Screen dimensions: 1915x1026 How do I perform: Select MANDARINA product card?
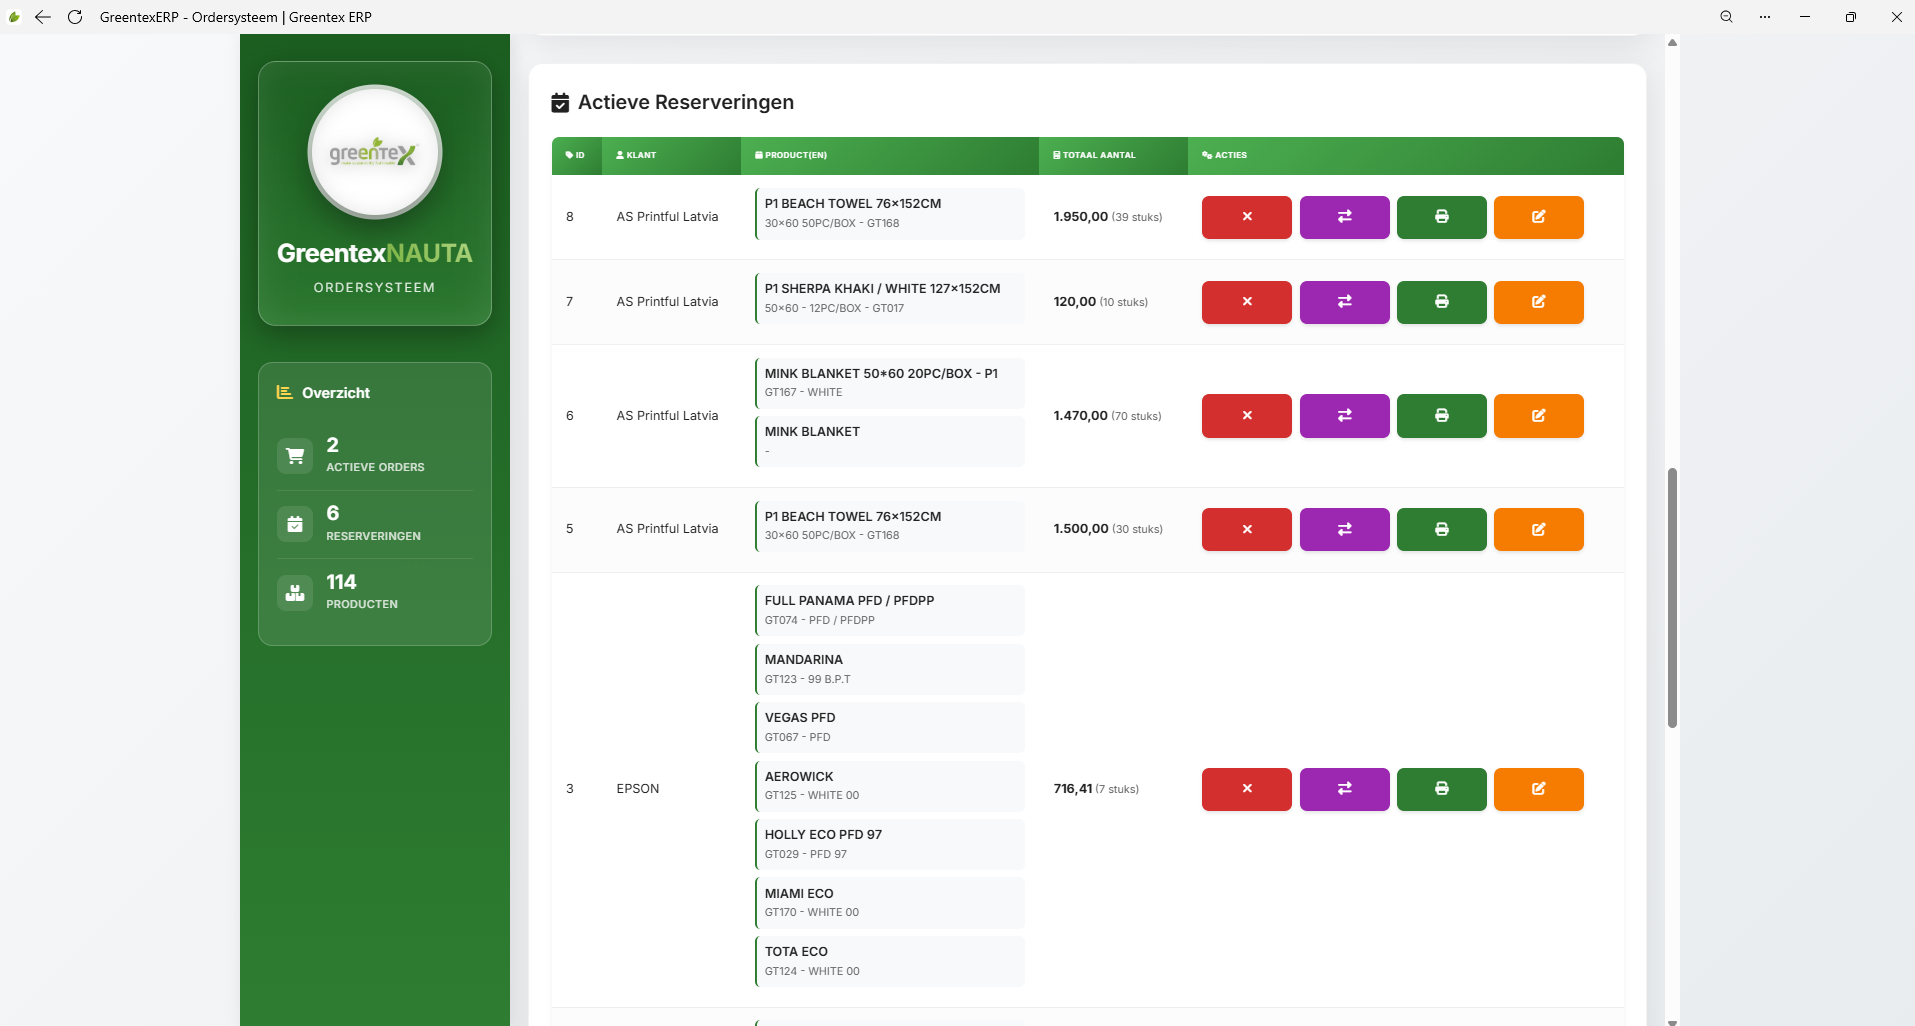point(890,669)
